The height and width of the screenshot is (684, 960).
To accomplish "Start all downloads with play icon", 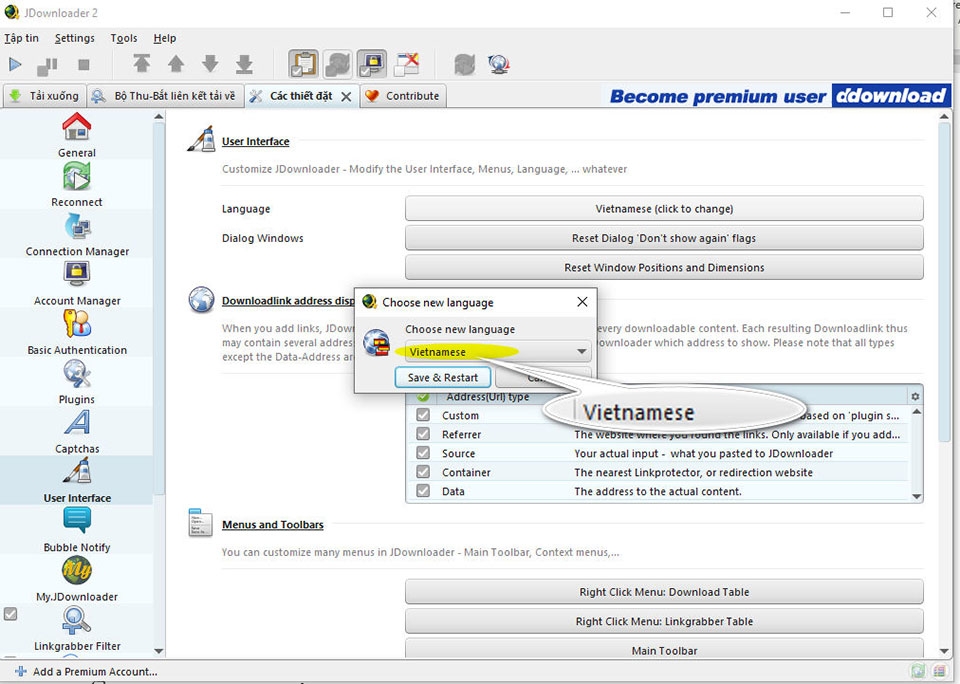I will (15, 64).
